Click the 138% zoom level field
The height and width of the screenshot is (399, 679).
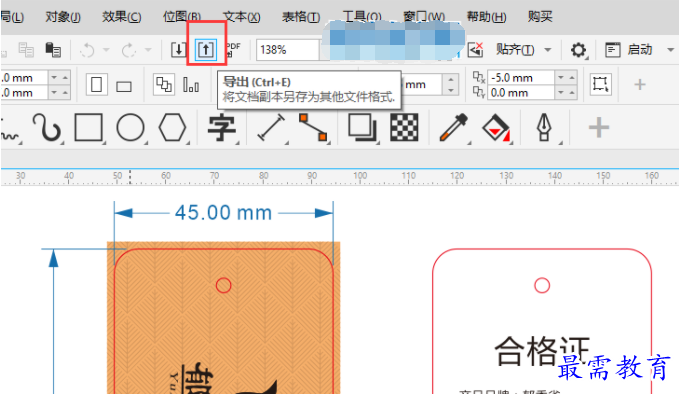[x=288, y=50]
